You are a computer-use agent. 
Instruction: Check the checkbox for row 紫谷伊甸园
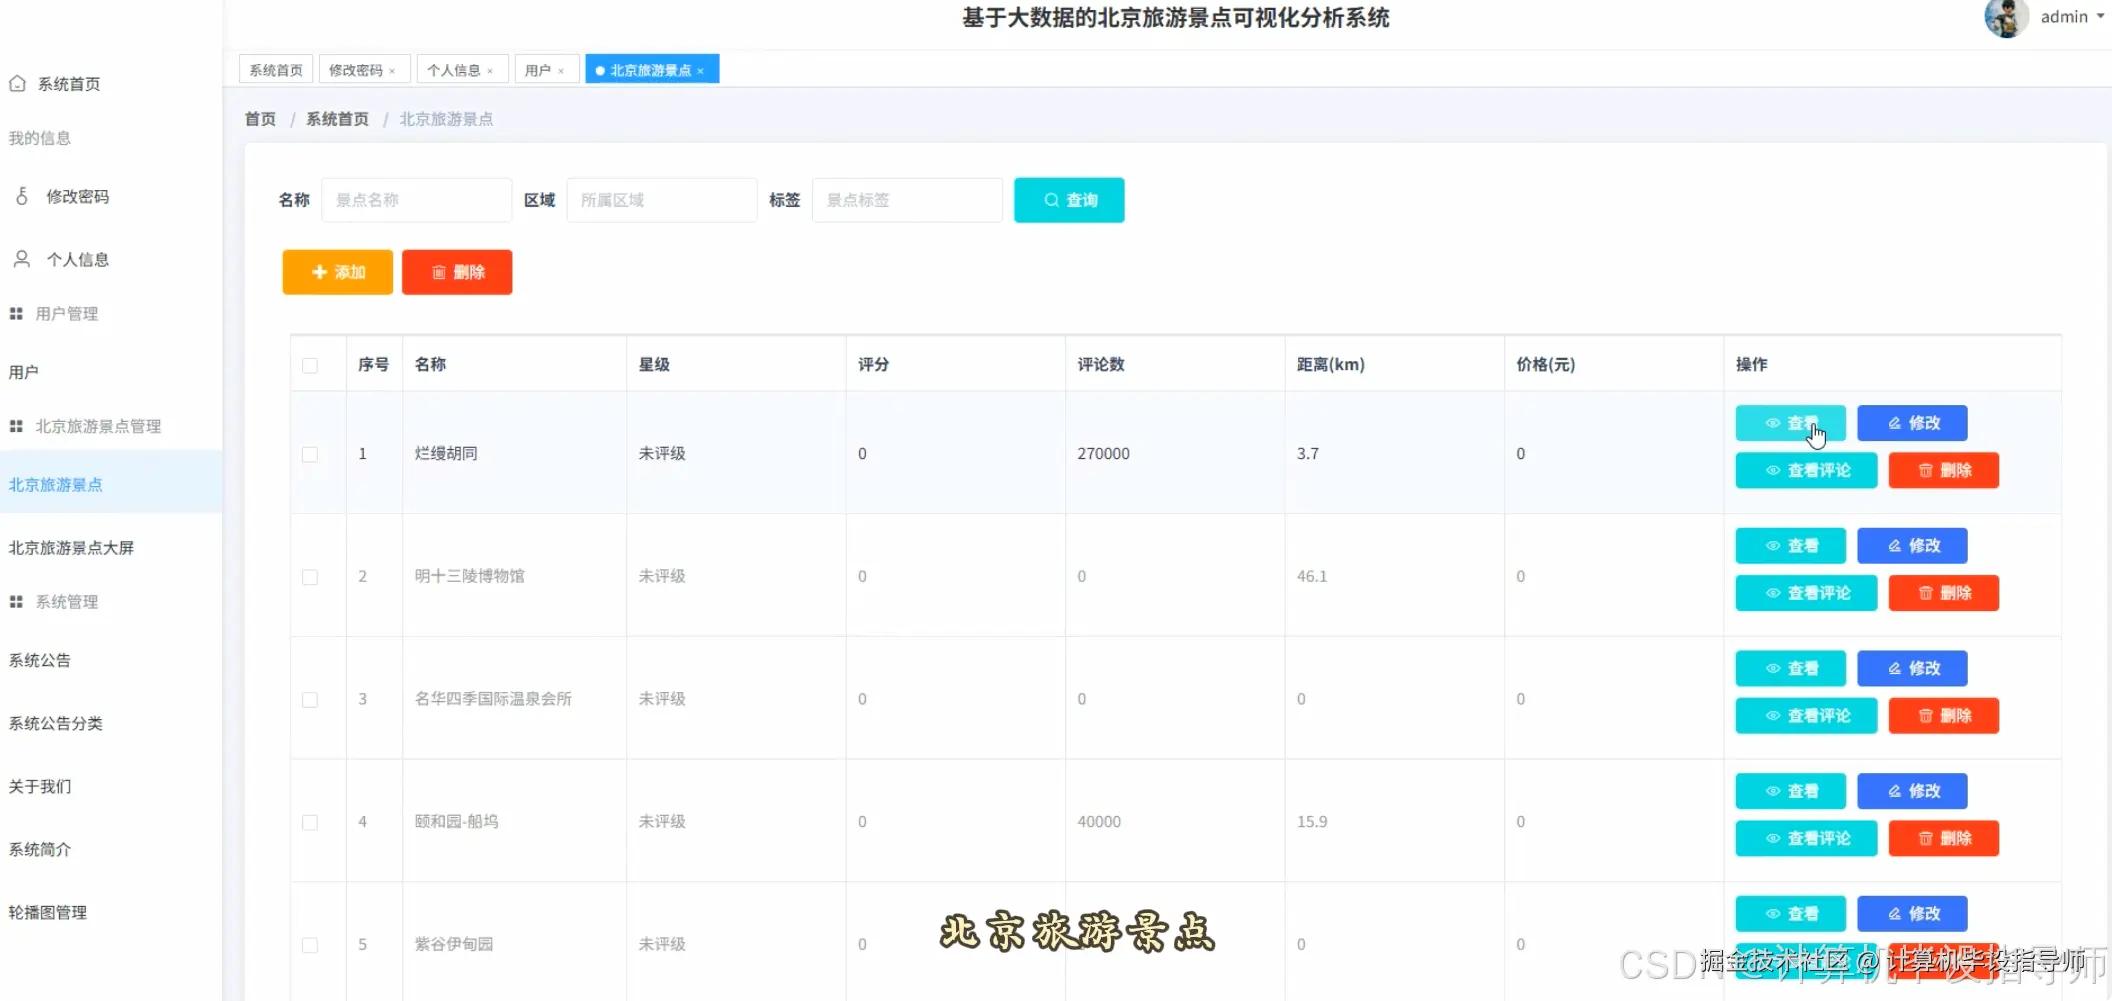[310, 945]
